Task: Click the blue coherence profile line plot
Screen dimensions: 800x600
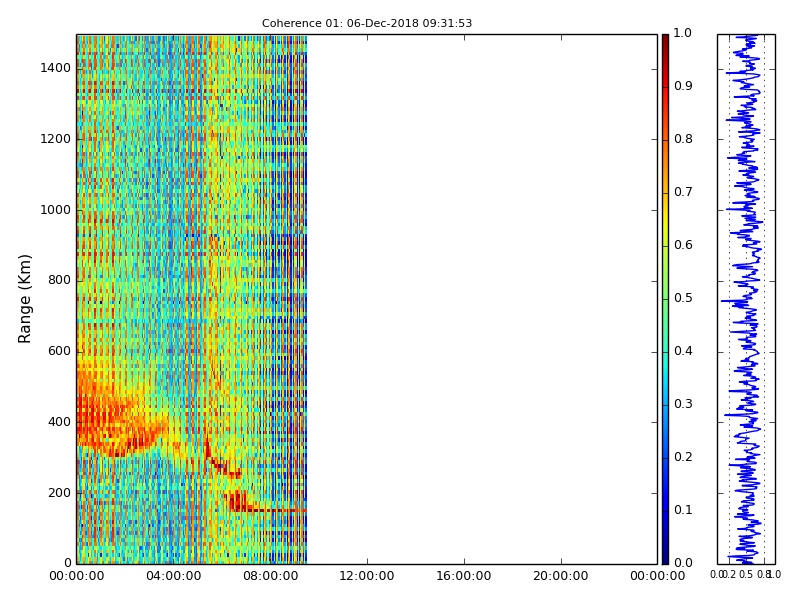Action: tap(746, 299)
